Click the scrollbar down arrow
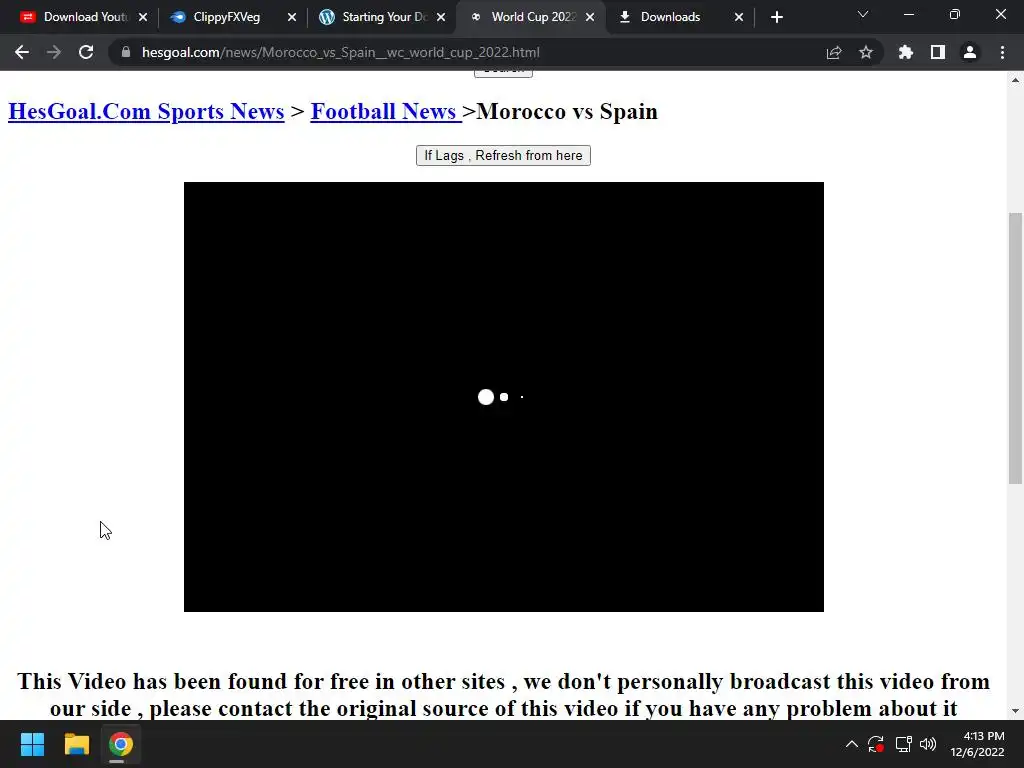Screen dimensions: 1024x768 (x=1015, y=711)
